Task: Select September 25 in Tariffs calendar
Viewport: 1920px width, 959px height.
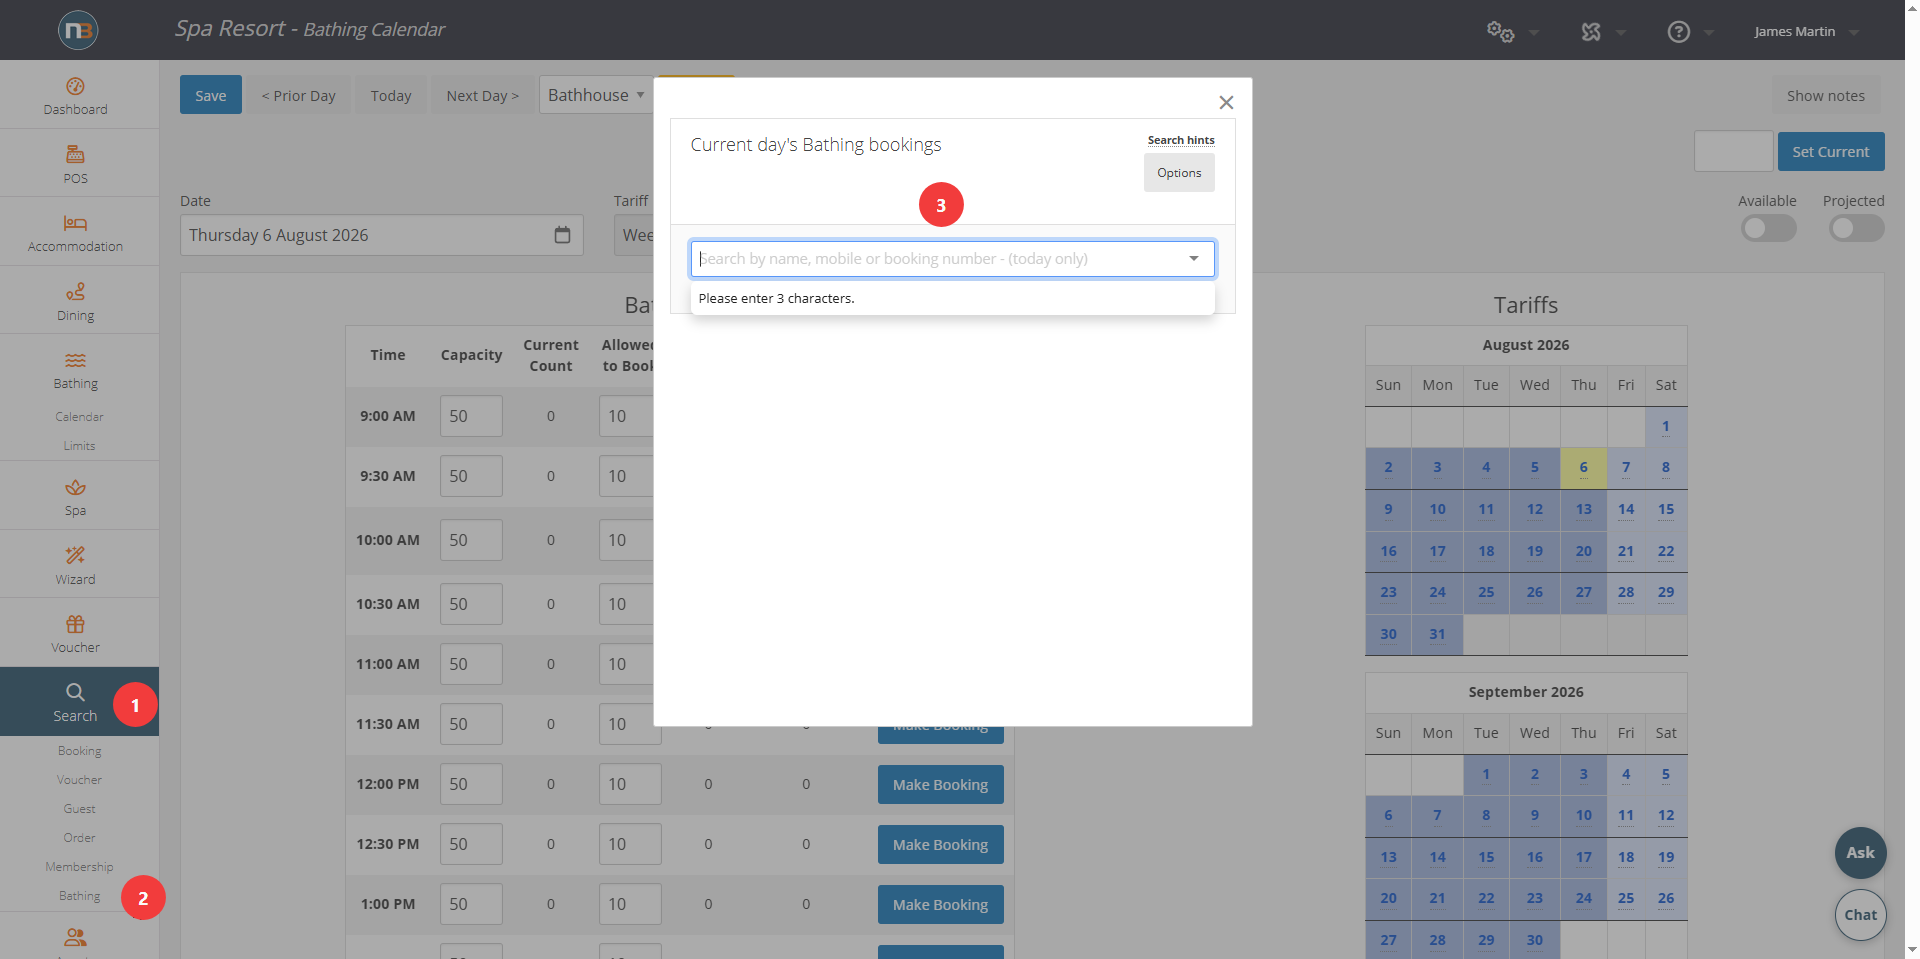Action: 1626,899
